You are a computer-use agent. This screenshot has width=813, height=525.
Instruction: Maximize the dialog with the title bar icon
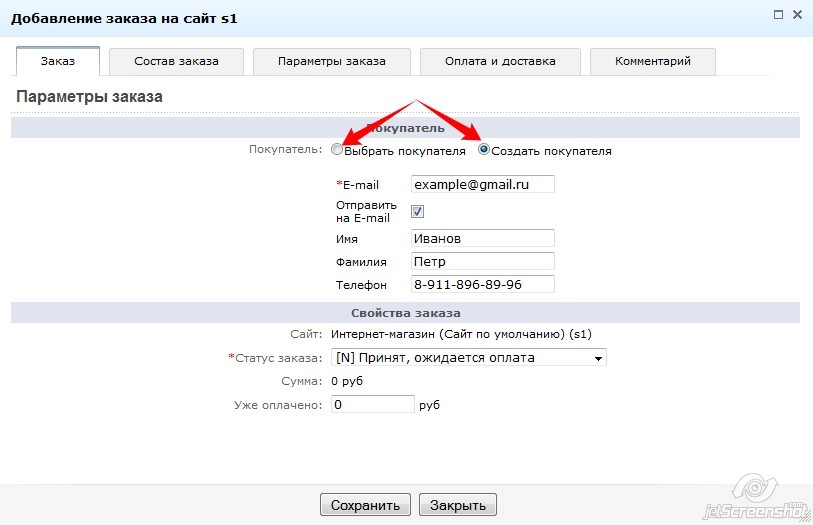coord(779,14)
